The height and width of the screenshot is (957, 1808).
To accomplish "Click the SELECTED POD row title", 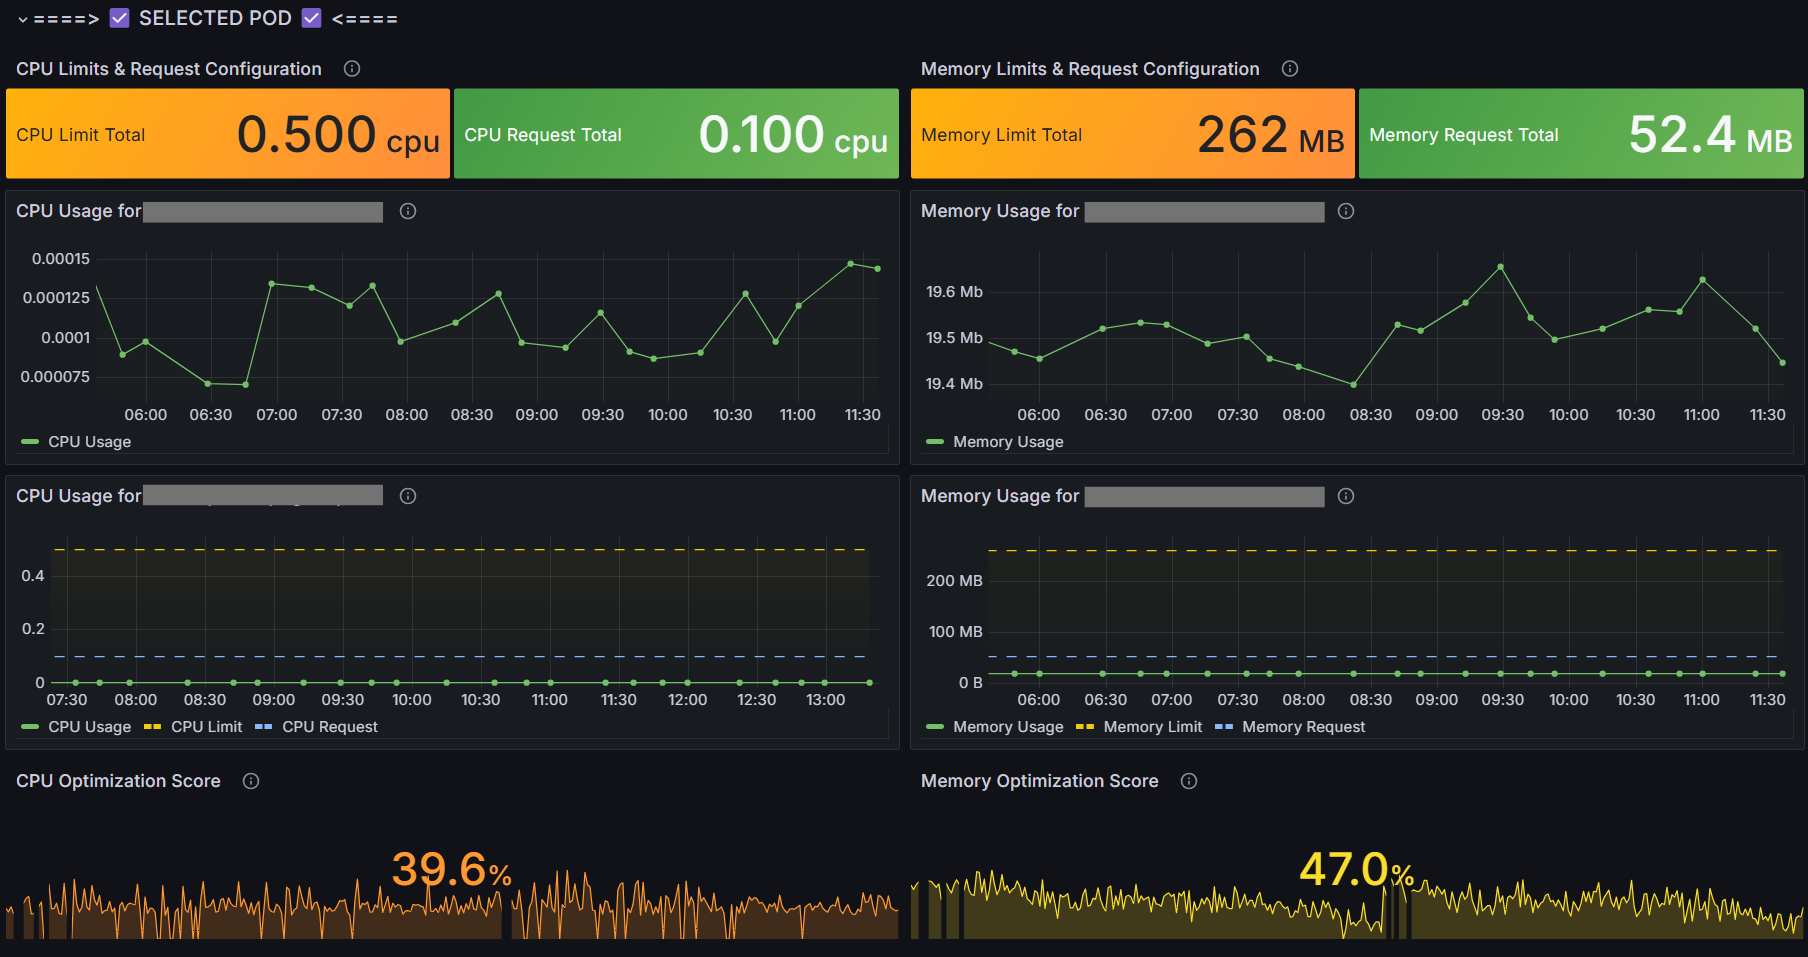I will (x=216, y=17).
